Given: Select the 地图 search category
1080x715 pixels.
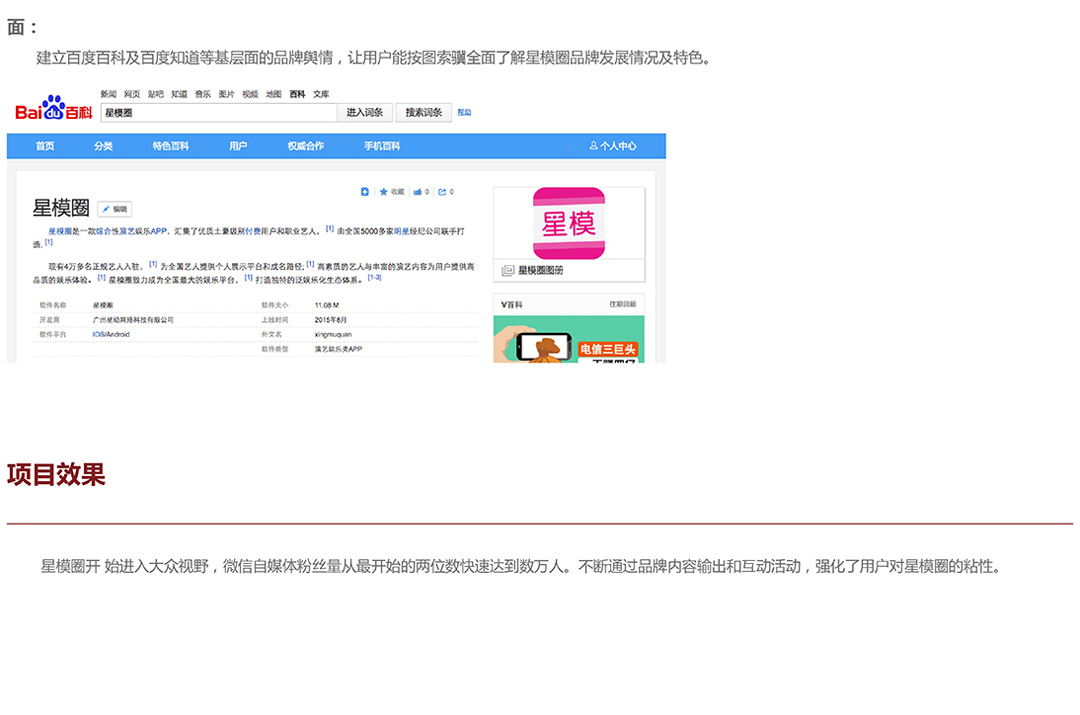Looking at the screenshot, I should [x=273, y=94].
